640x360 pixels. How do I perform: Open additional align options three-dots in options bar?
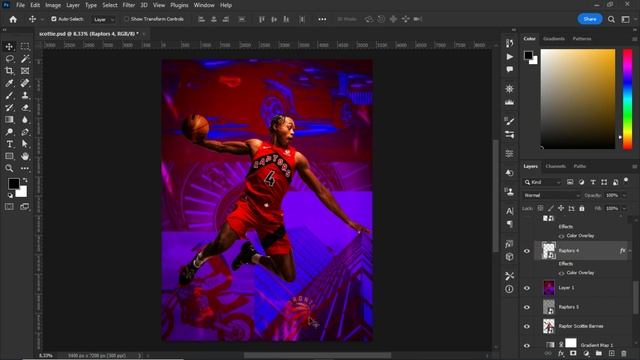[x=322, y=19]
